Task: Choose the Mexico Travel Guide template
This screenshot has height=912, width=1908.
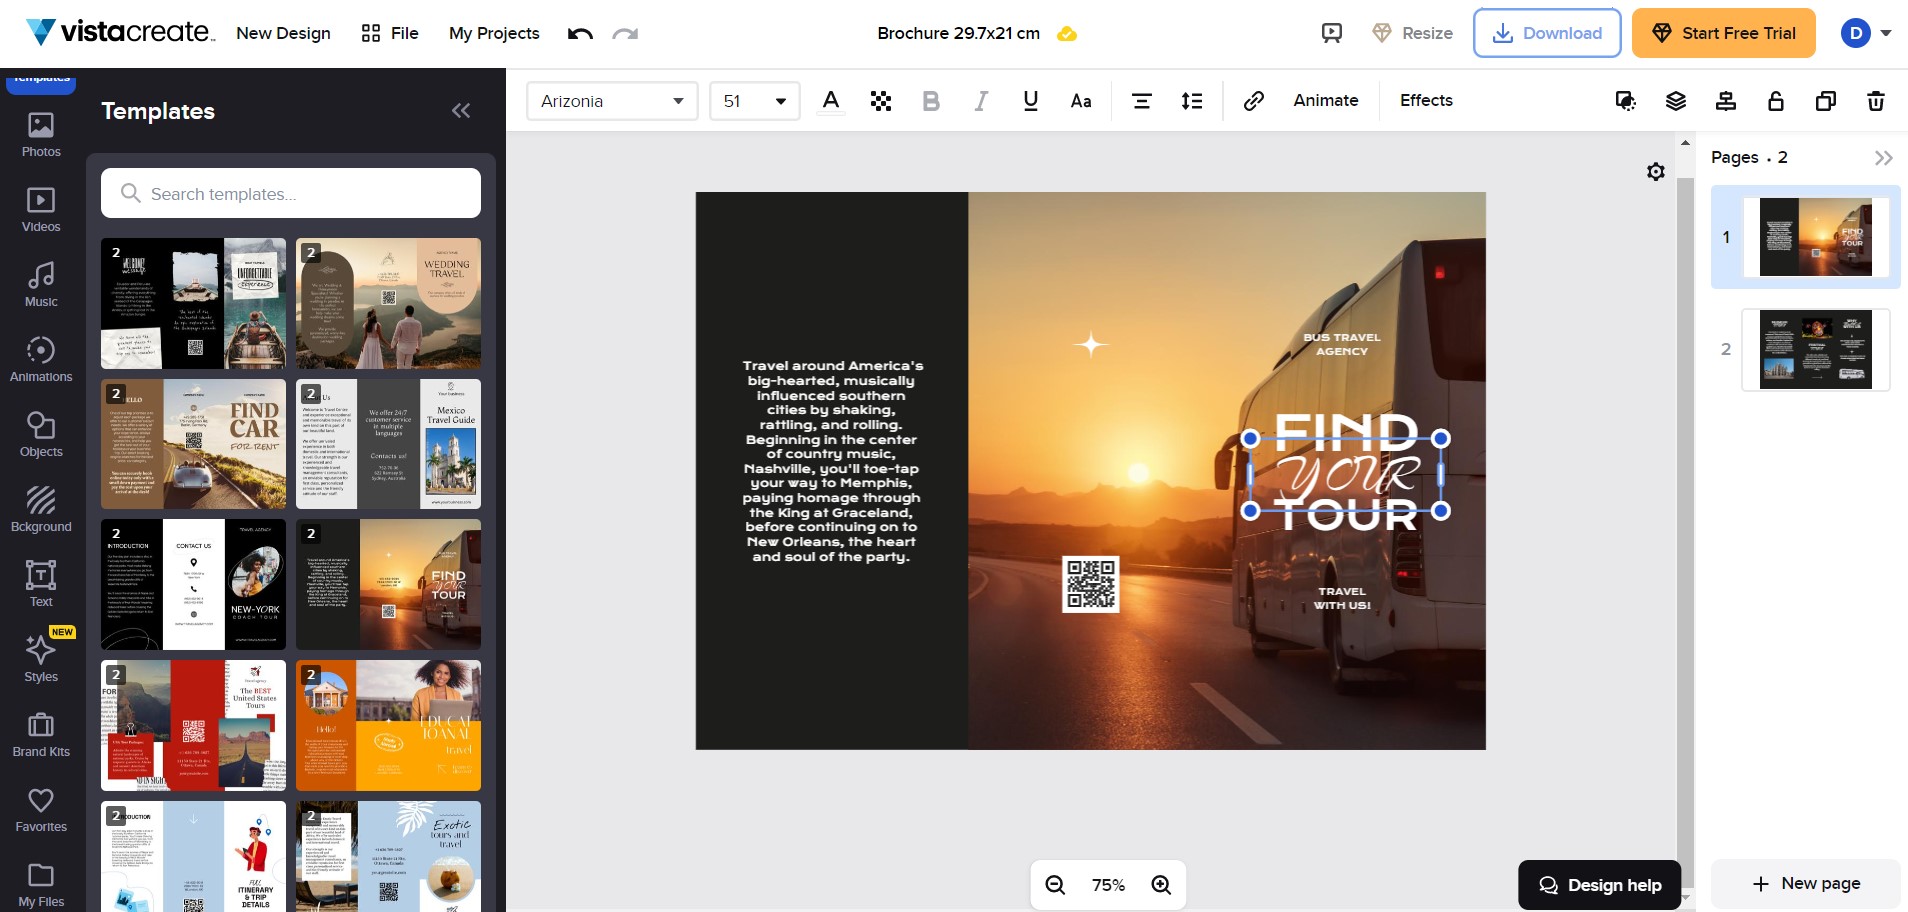Action: pyautogui.click(x=388, y=444)
